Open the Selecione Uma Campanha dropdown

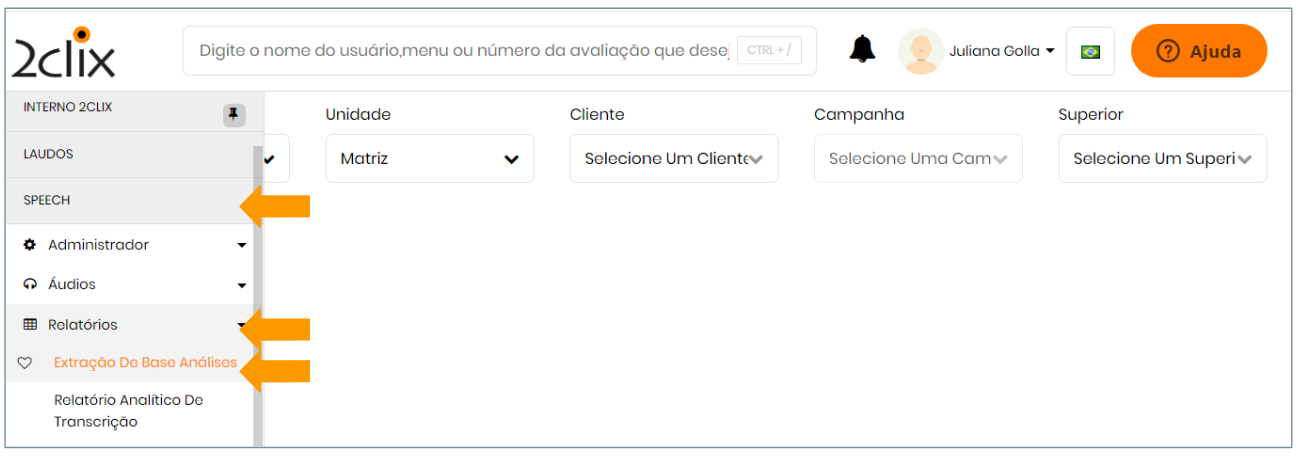click(x=917, y=159)
